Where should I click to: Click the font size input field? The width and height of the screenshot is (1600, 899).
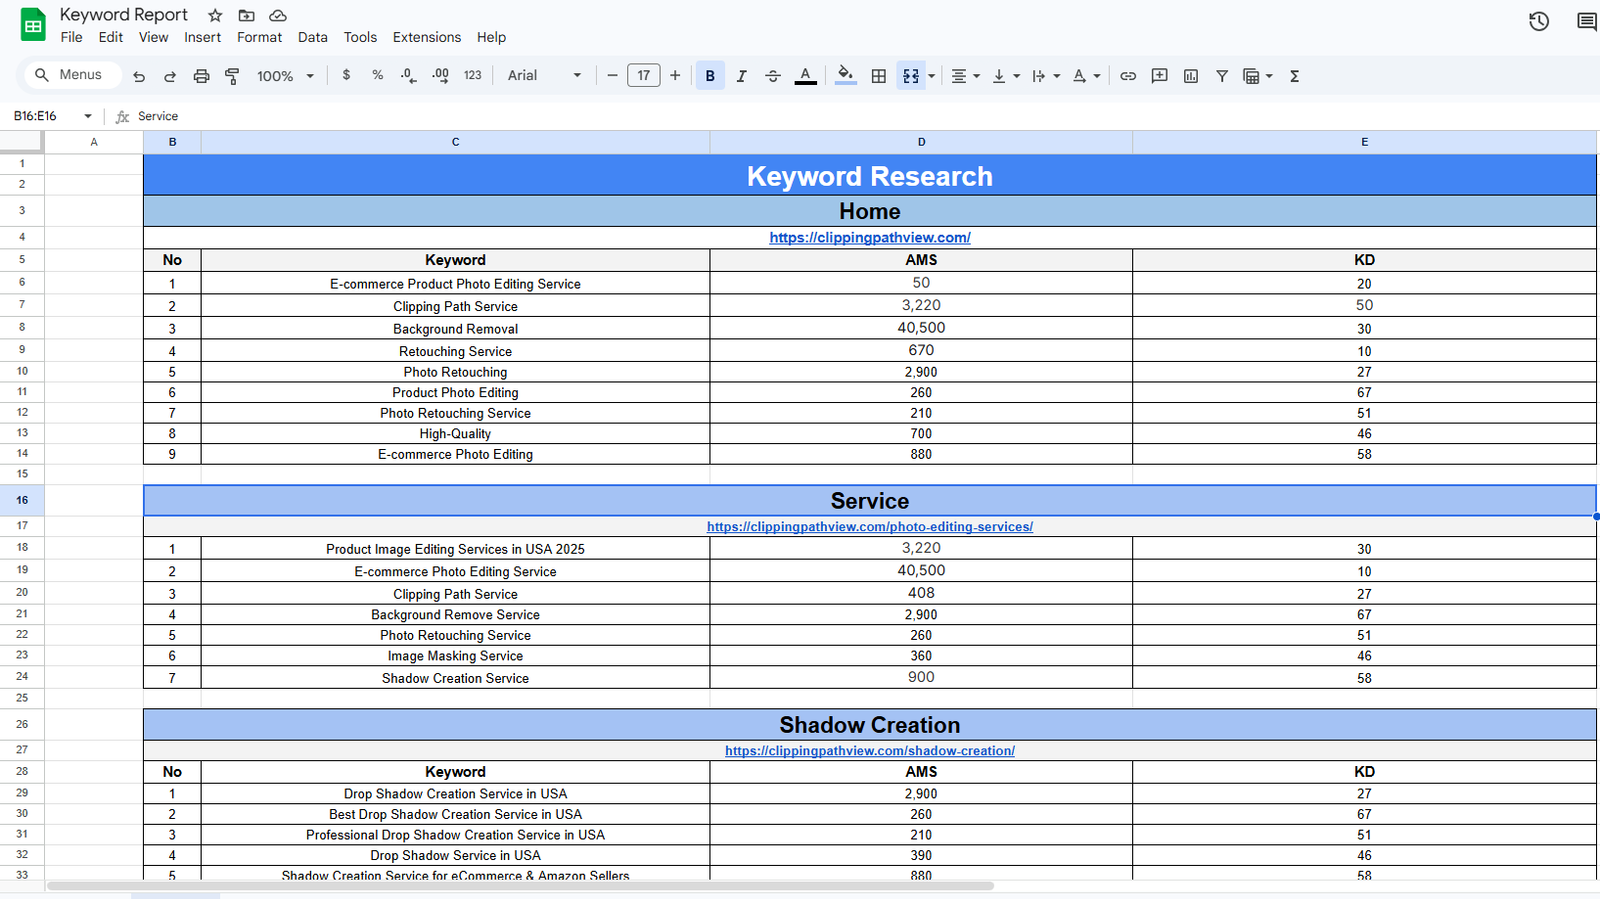tap(643, 76)
